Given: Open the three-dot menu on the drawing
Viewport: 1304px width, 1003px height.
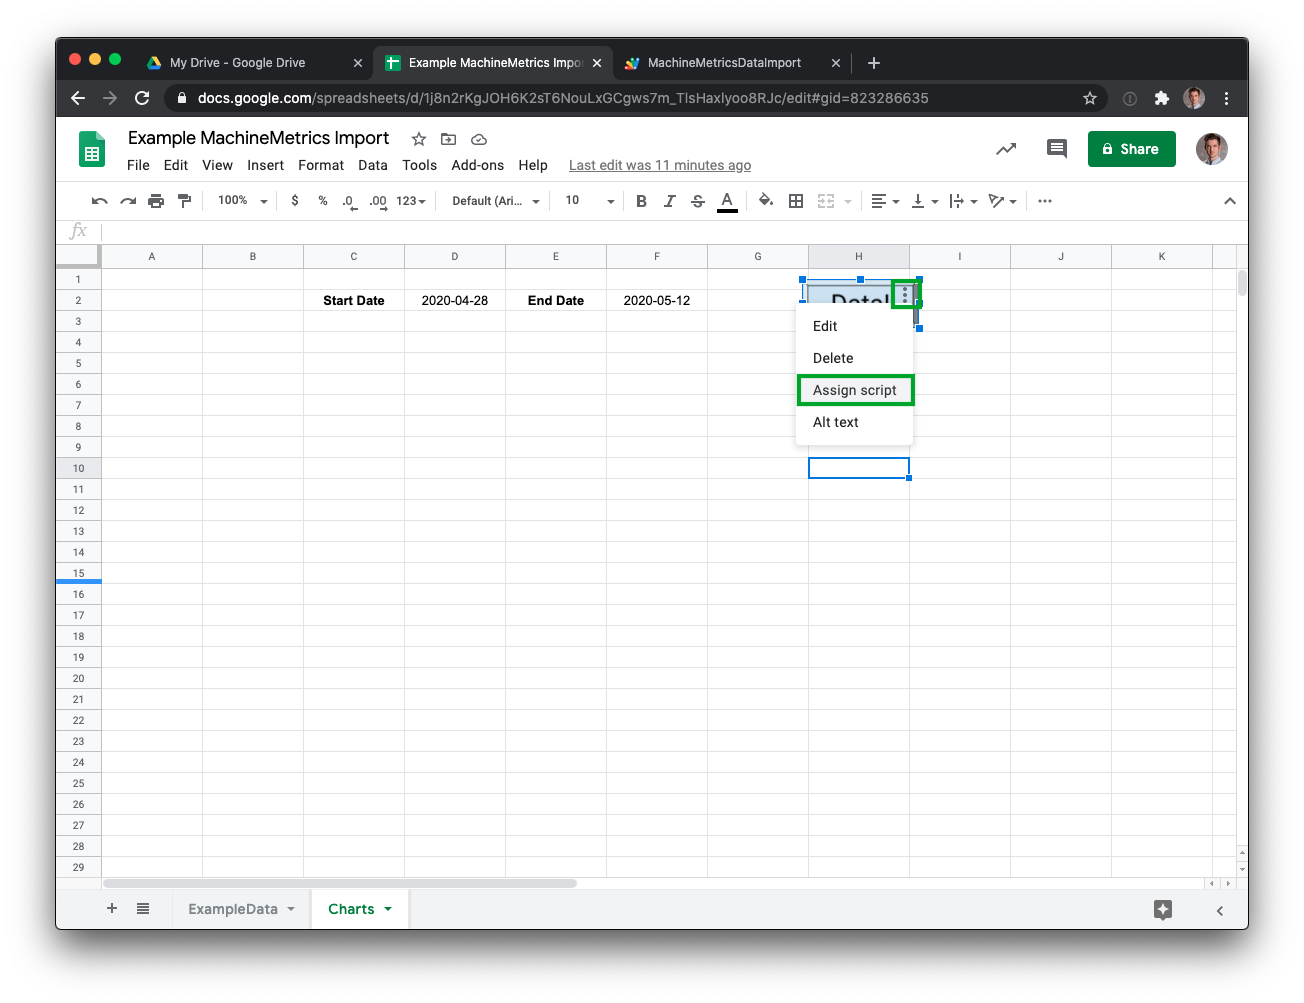Looking at the screenshot, I should [x=905, y=295].
